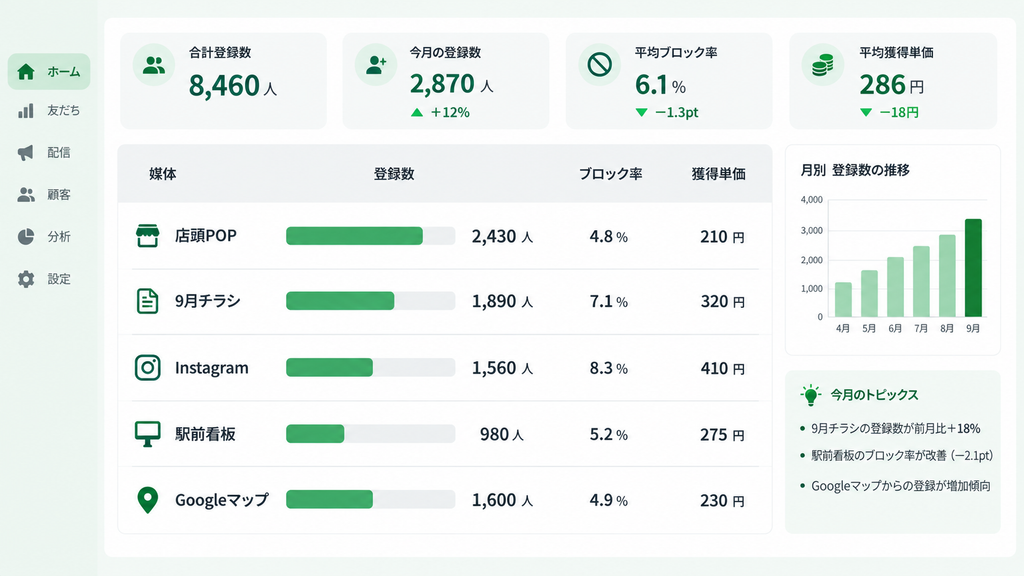The height and width of the screenshot is (576, 1024).
Task: Open the 顧客 people icon
Action: 25,195
